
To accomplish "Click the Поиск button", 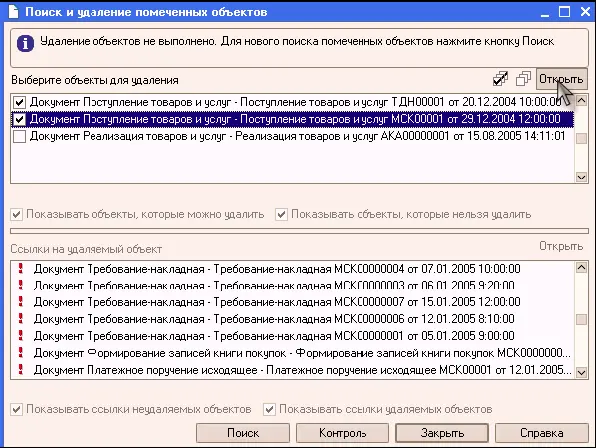I will coord(243,433).
